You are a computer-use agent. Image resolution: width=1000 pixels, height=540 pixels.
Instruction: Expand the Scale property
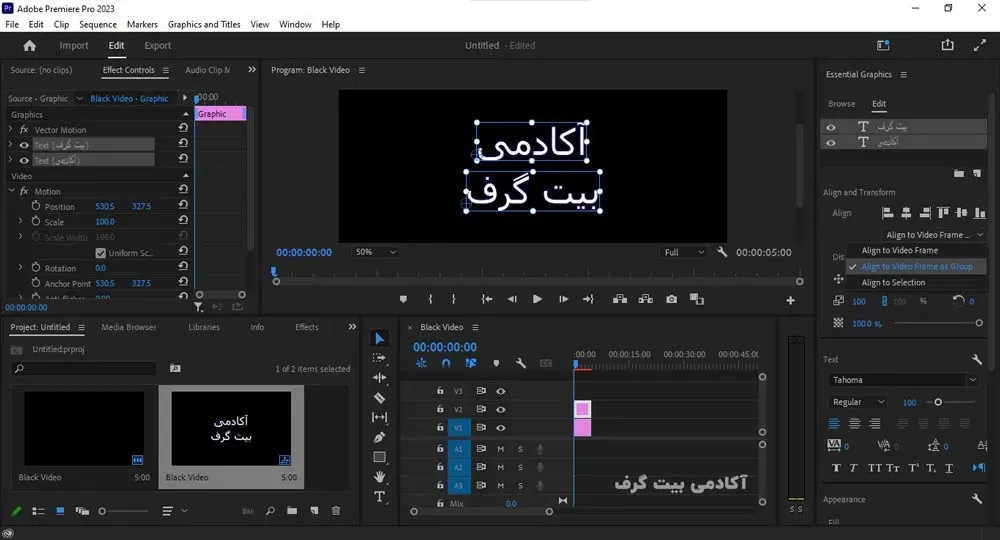(20, 221)
